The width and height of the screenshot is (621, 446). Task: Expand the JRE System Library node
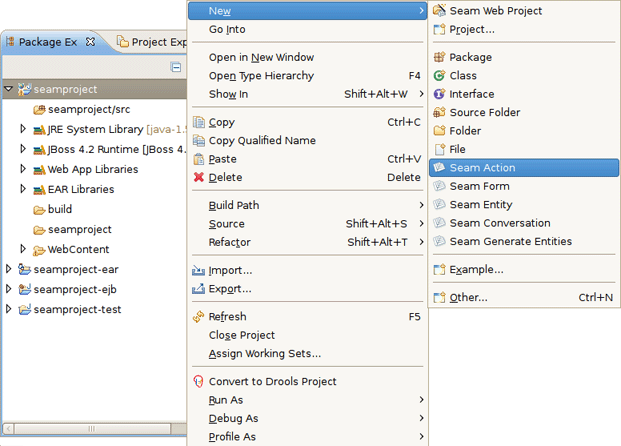coord(24,130)
